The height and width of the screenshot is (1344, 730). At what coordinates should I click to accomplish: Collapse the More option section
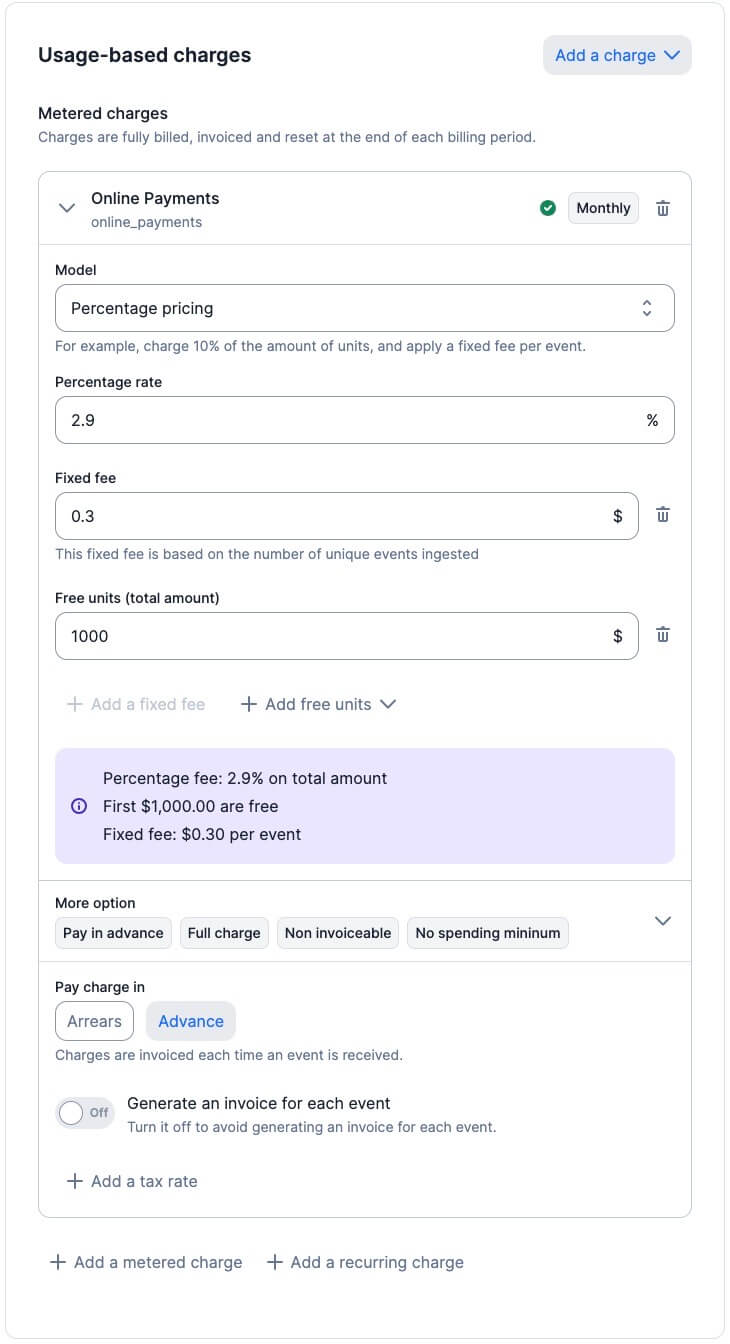(662, 920)
